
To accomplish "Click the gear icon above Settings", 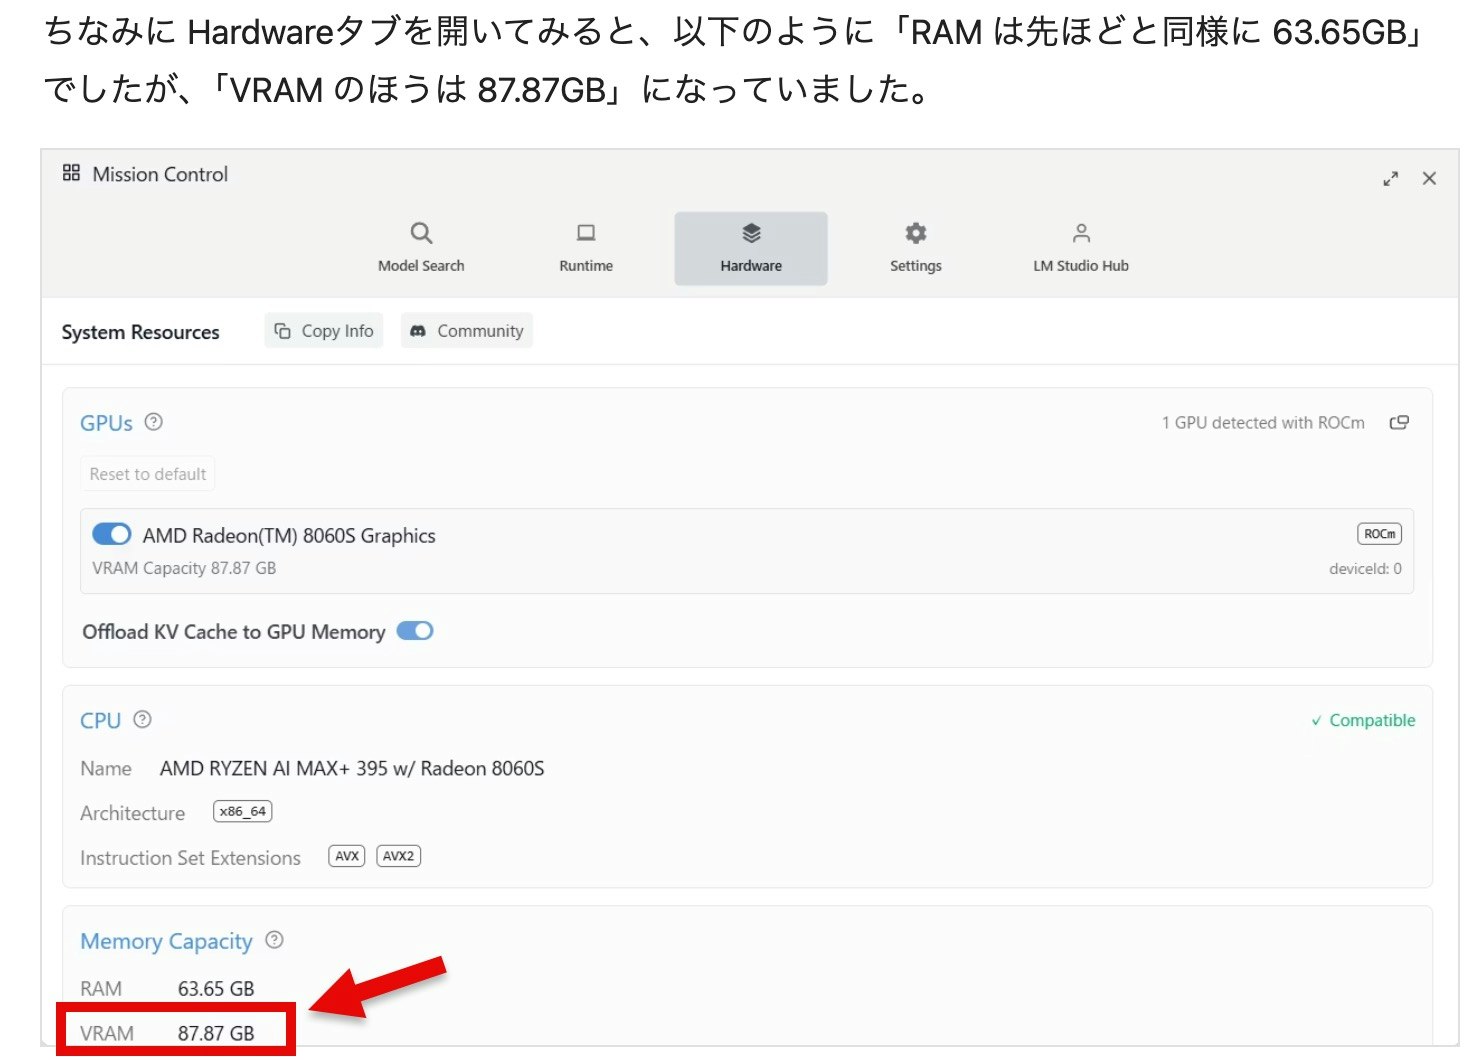I will [916, 233].
